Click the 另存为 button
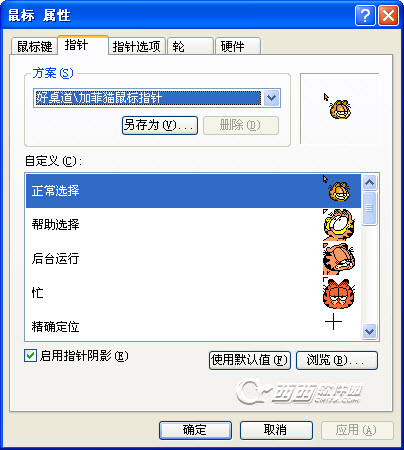Viewport: 404px width, 450px height. [160, 125]
